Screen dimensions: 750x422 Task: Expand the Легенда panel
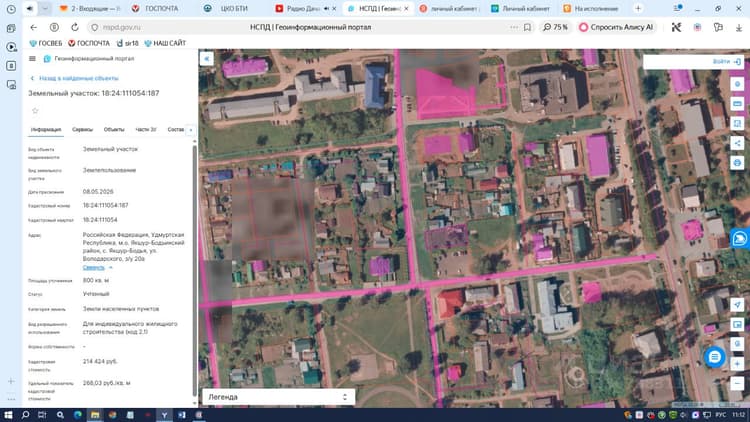pos(278,397)
